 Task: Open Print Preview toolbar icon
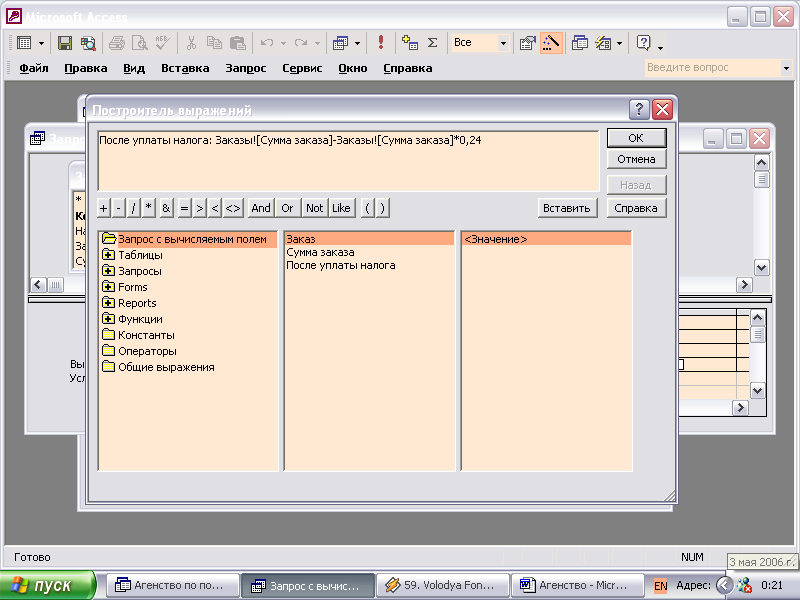click(x=139, y=43)
